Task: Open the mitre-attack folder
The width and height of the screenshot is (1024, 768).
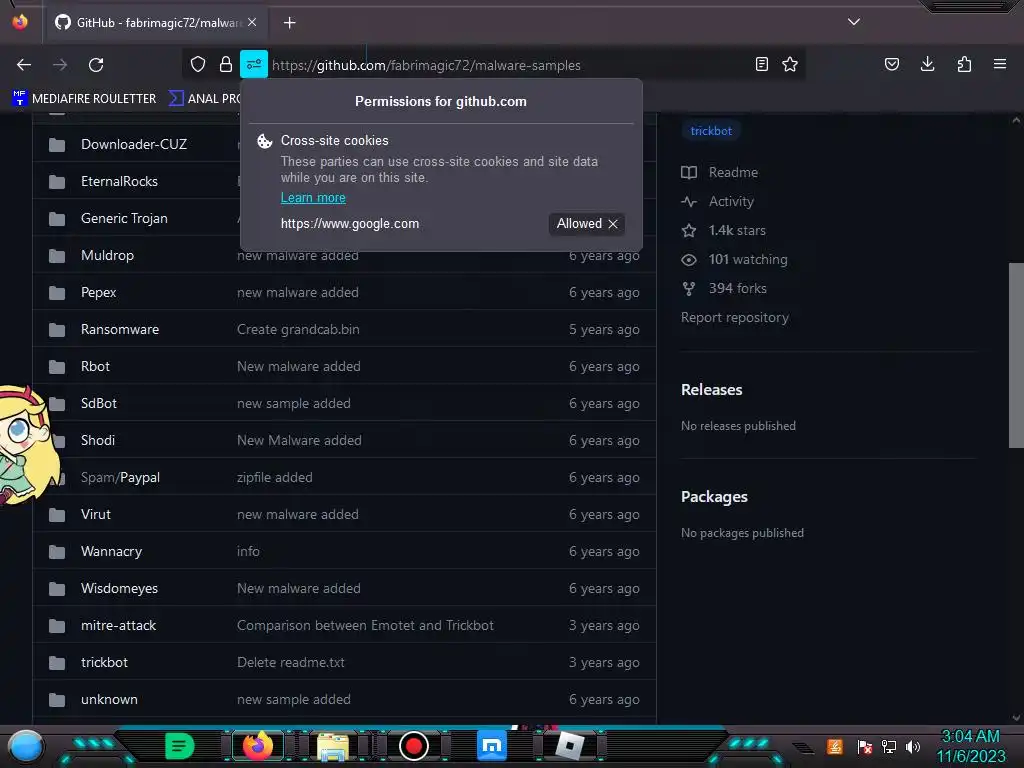Action: tap(119, 626)
